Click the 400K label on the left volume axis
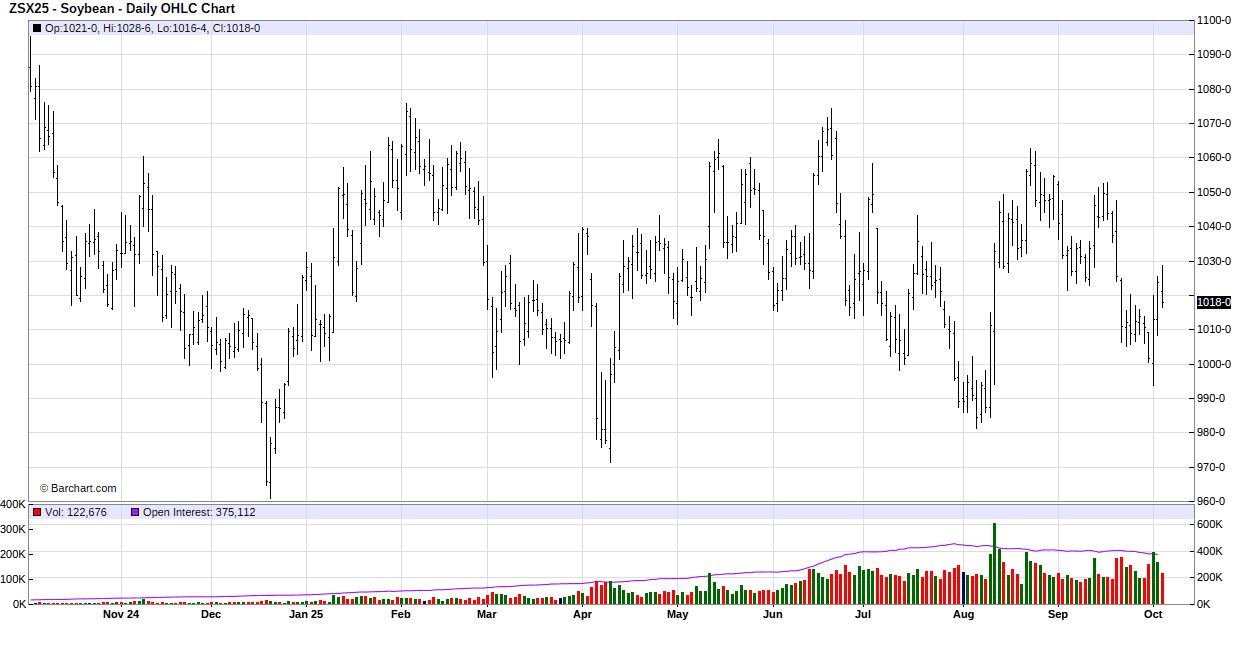Viewport: 1236px width, 645px height. coord(14,504)
